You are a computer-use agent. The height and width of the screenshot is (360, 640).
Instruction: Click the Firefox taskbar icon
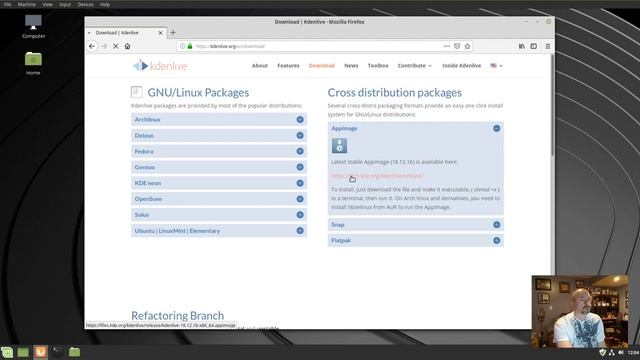pyautogui.click(x=40, y=352)
